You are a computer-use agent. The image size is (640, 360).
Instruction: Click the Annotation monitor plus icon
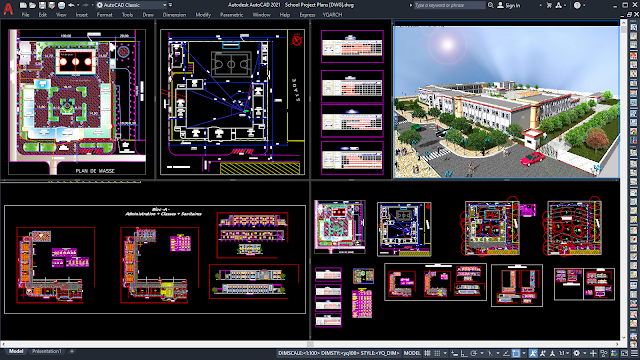593,353
